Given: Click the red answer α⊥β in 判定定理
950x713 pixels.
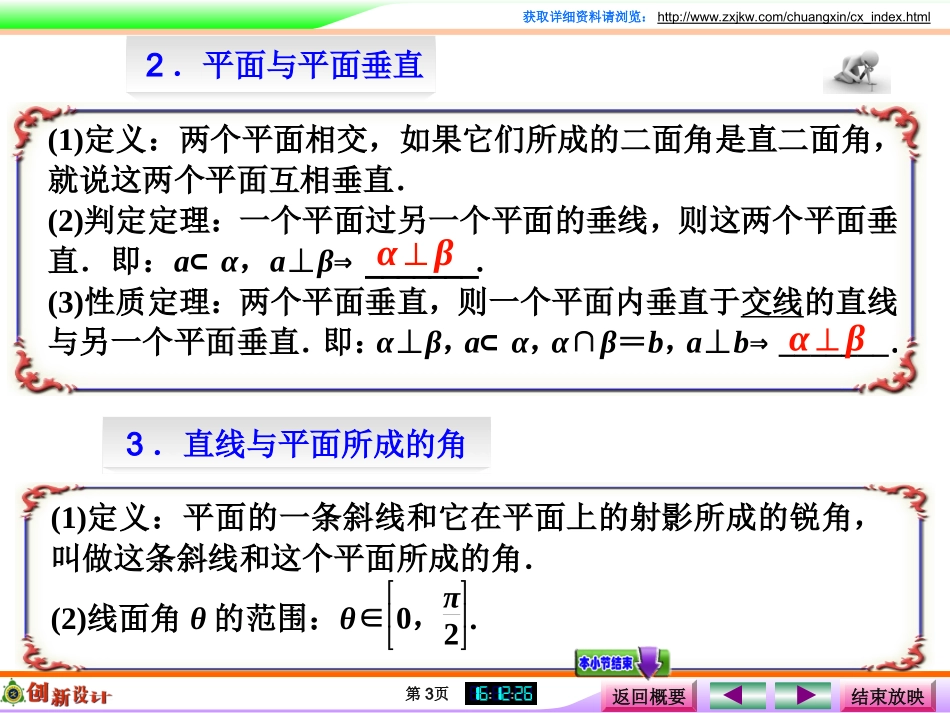Looking at the screenshot, I should pyautogui.click(x=416, y=254).
